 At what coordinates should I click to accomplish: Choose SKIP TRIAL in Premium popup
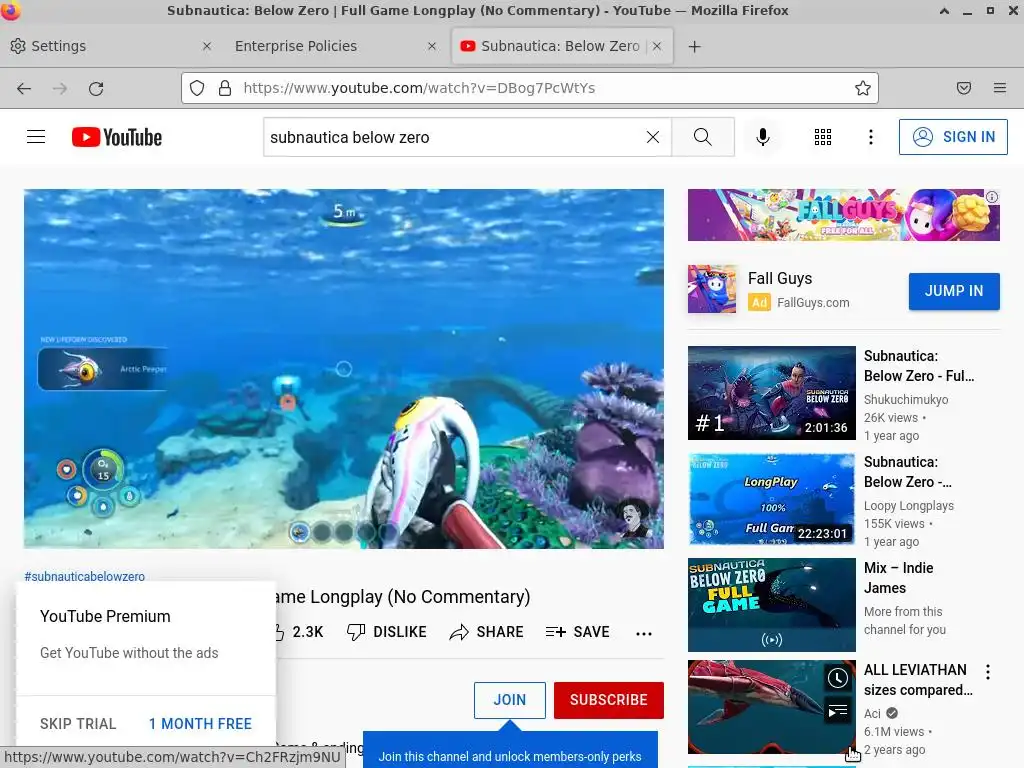pyautogui.click(x=78, y=724)
